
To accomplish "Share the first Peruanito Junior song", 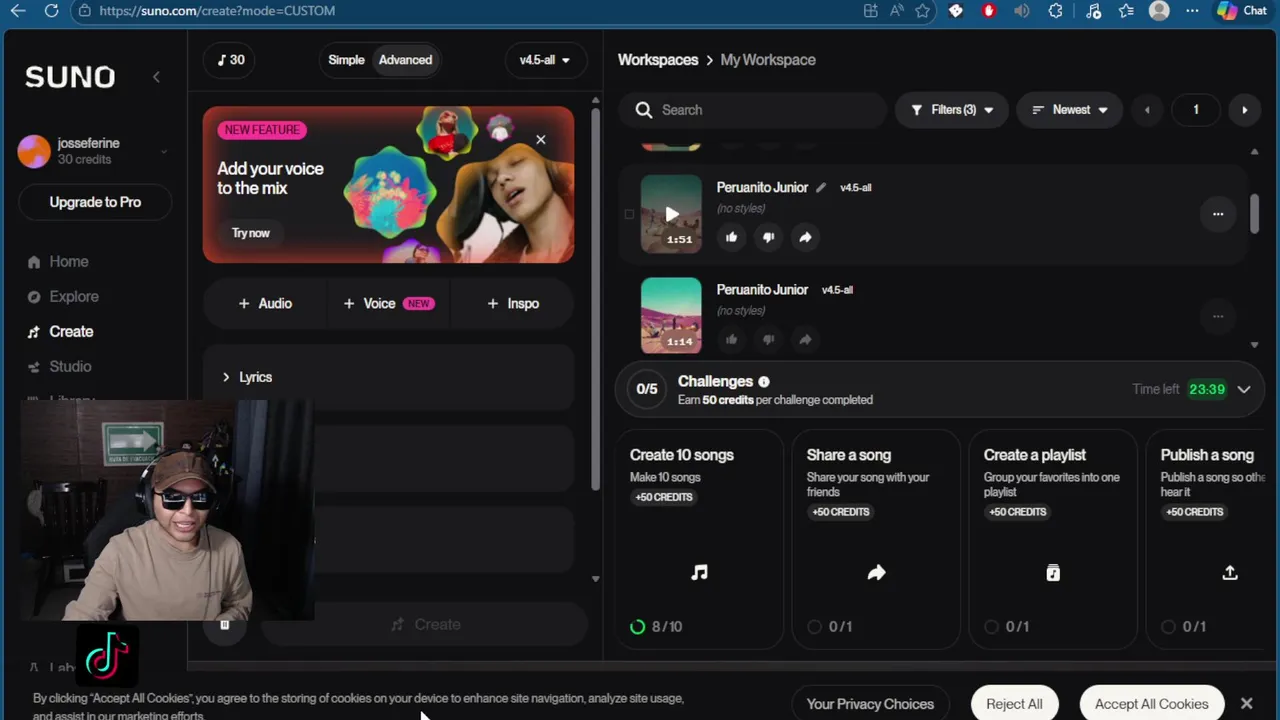I will [x=805, y=237].
